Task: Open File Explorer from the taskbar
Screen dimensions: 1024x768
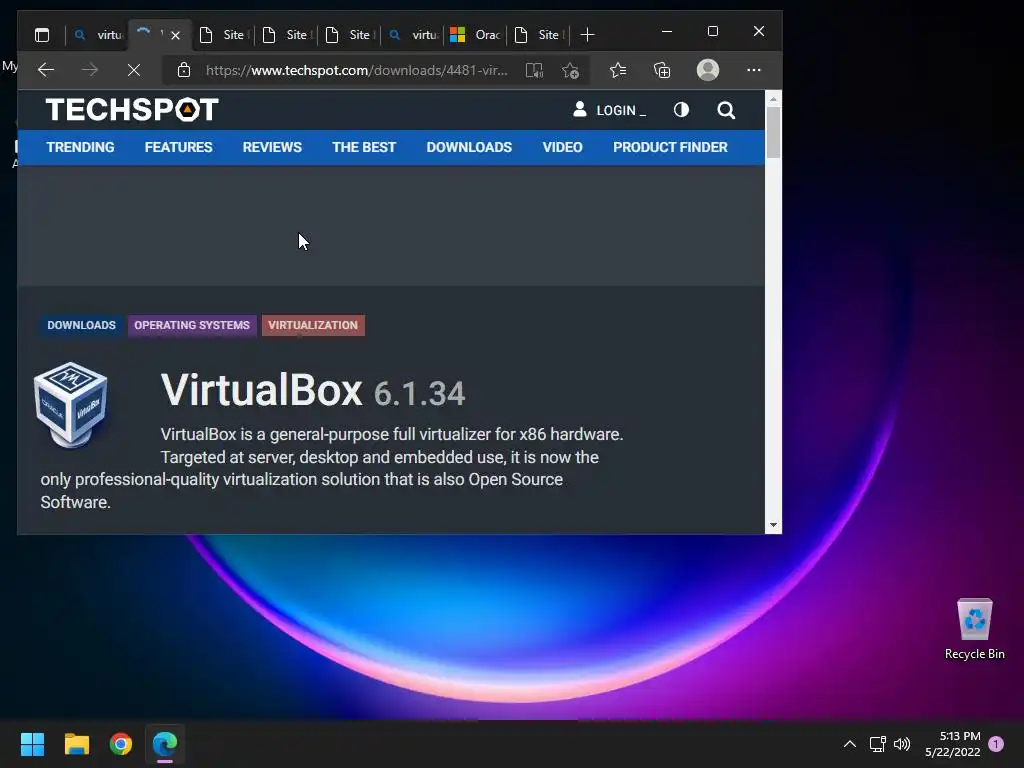Action: pyautogui.click(x=76, y=744)
